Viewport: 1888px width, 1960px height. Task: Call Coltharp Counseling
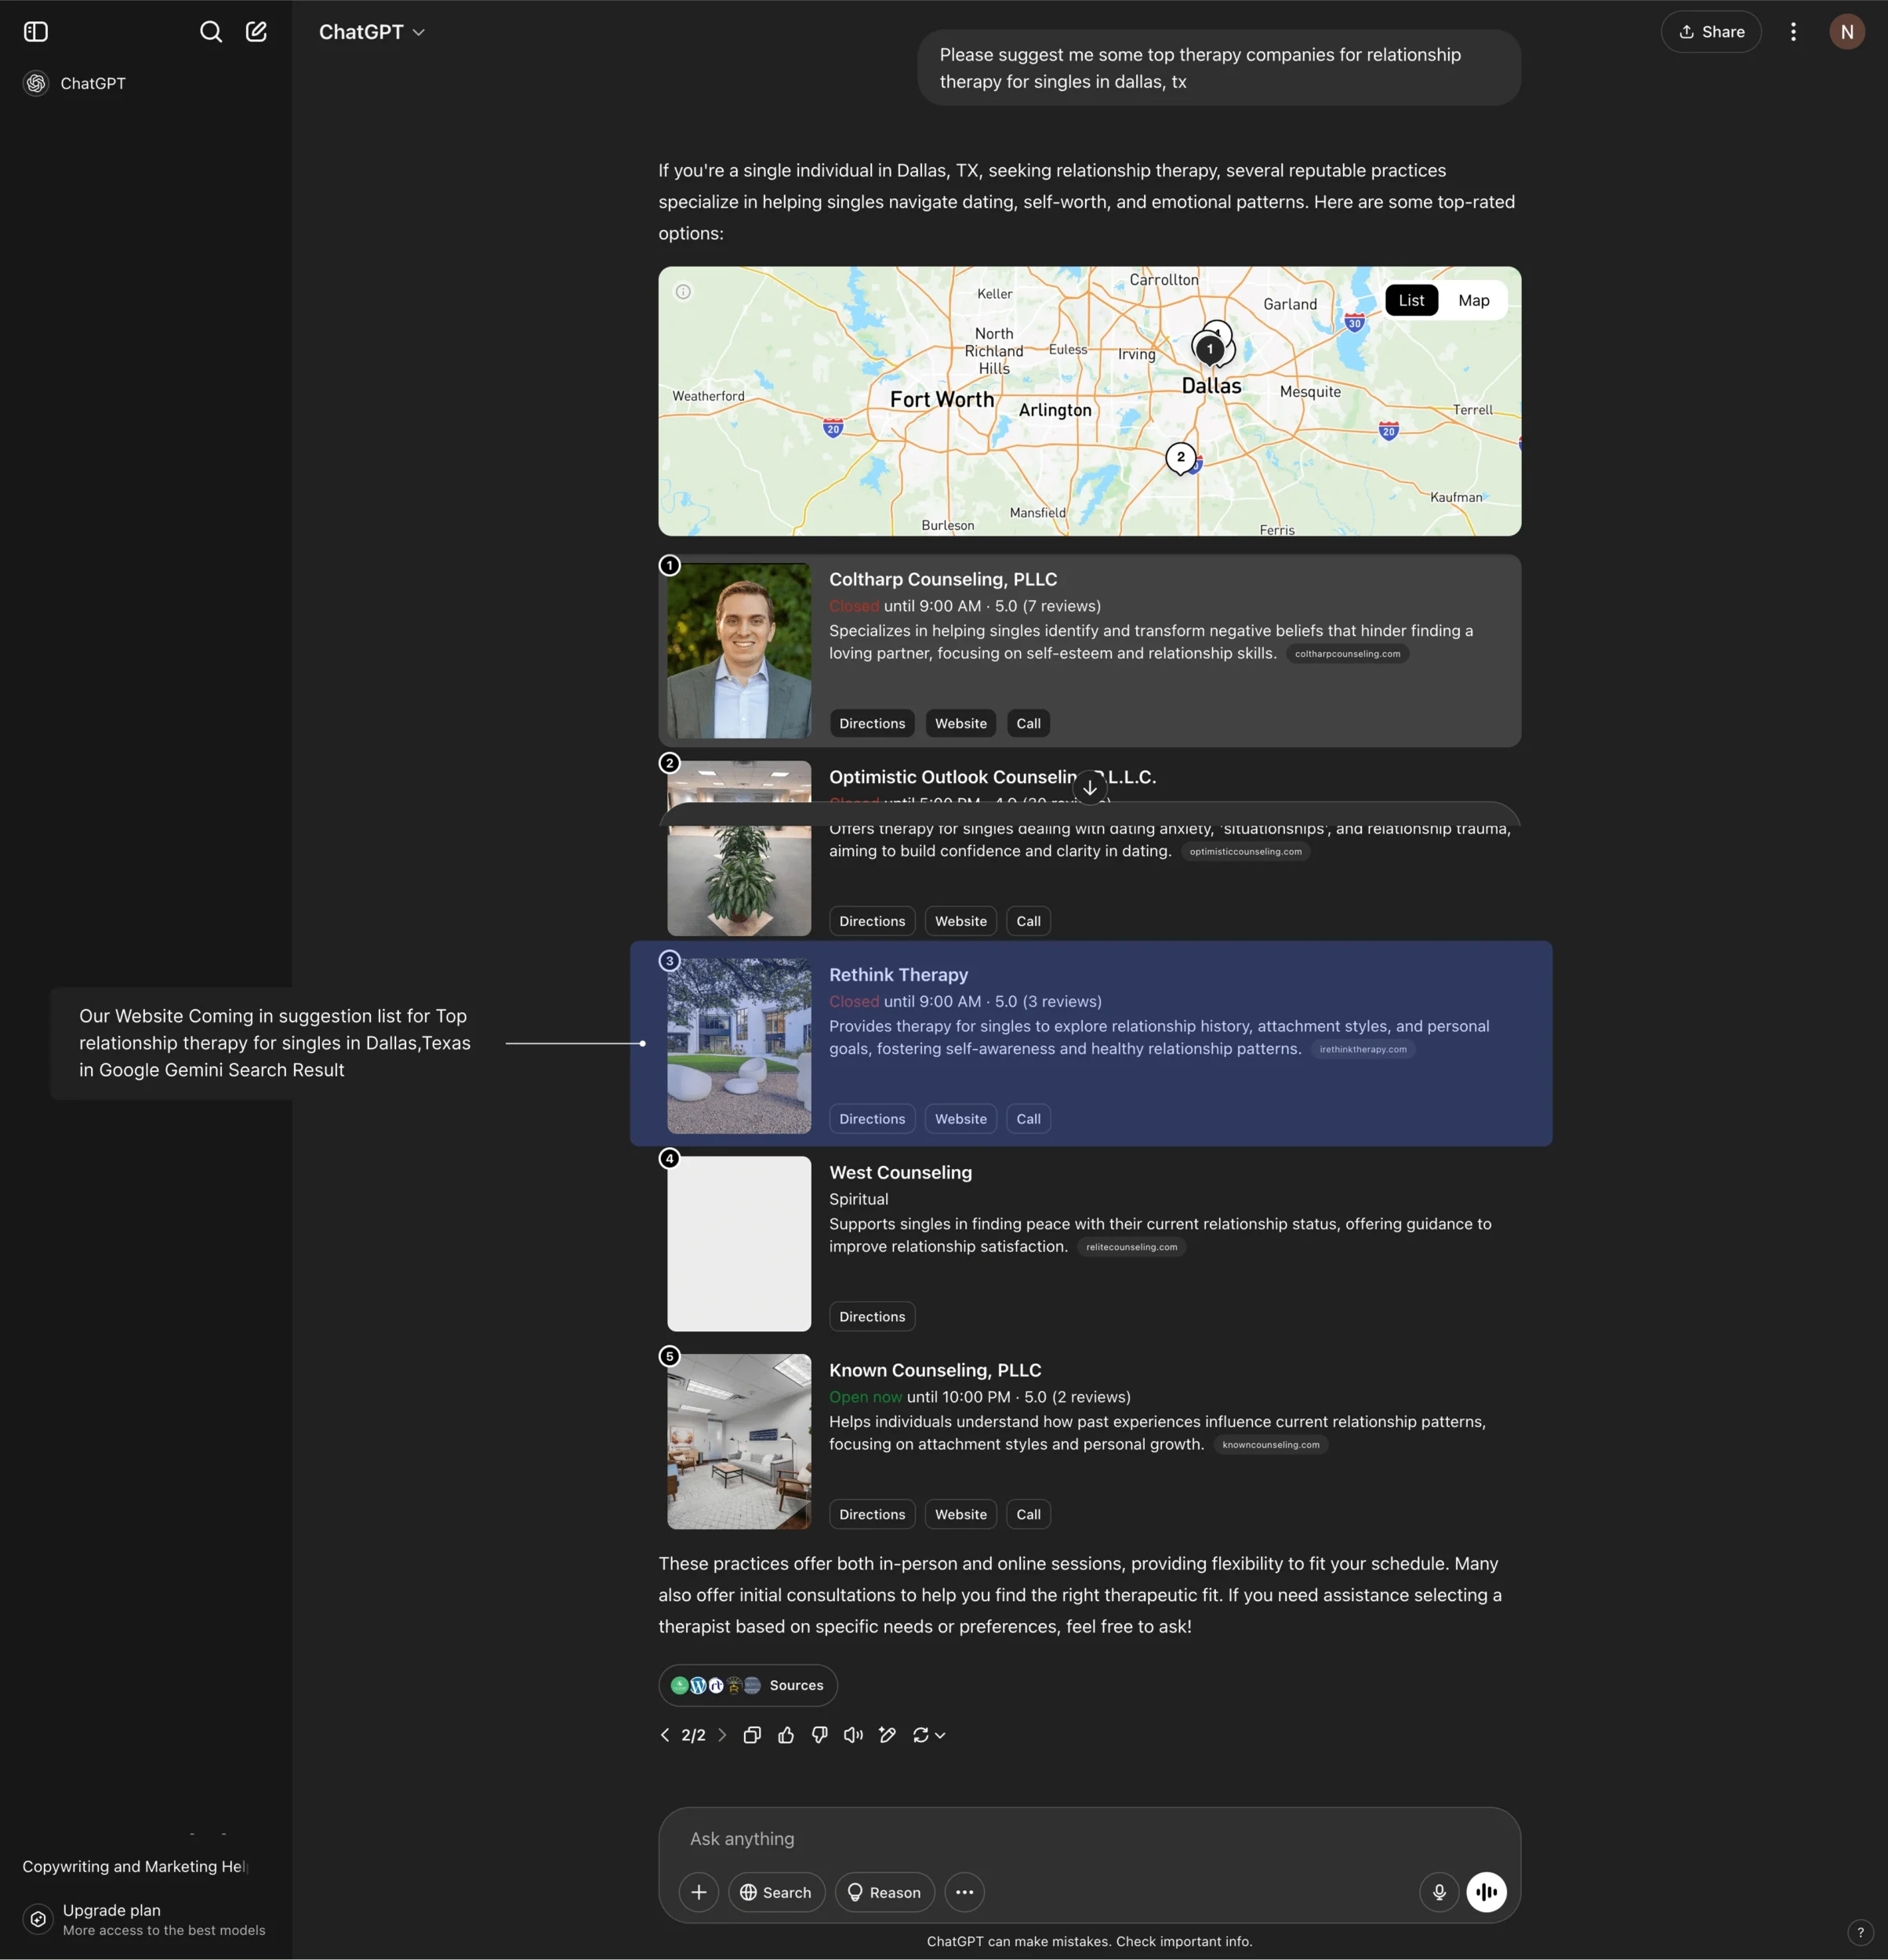click(1028, 724)
